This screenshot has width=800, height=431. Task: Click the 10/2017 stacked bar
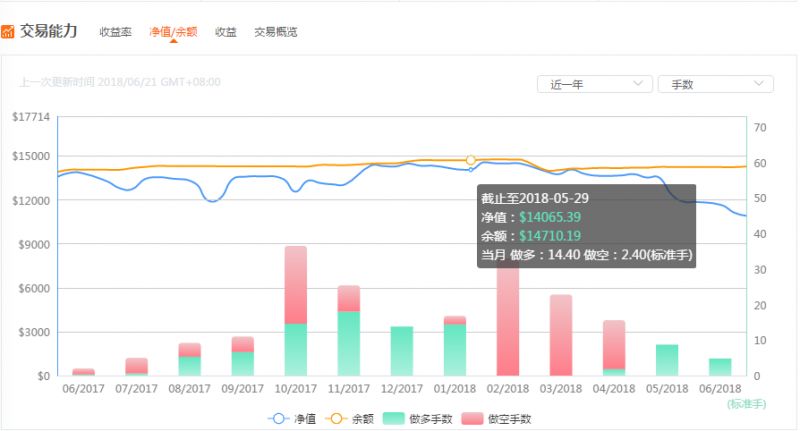(296, 311)
